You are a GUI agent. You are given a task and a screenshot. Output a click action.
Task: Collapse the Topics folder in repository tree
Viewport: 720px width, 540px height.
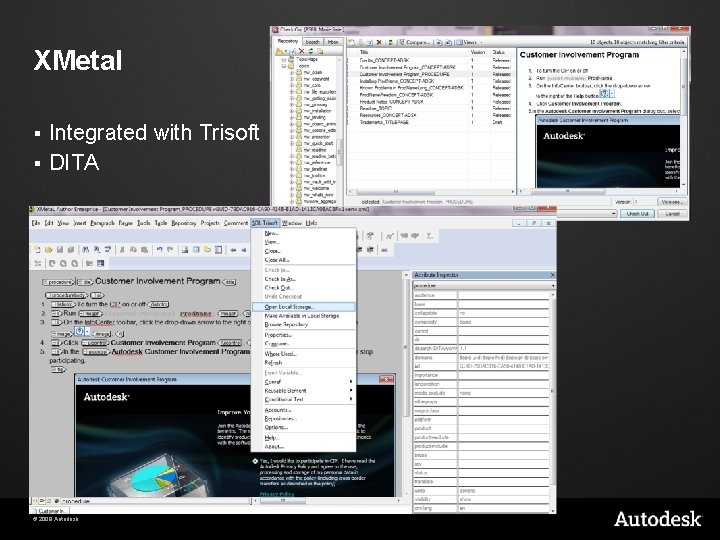coord(285,66)
